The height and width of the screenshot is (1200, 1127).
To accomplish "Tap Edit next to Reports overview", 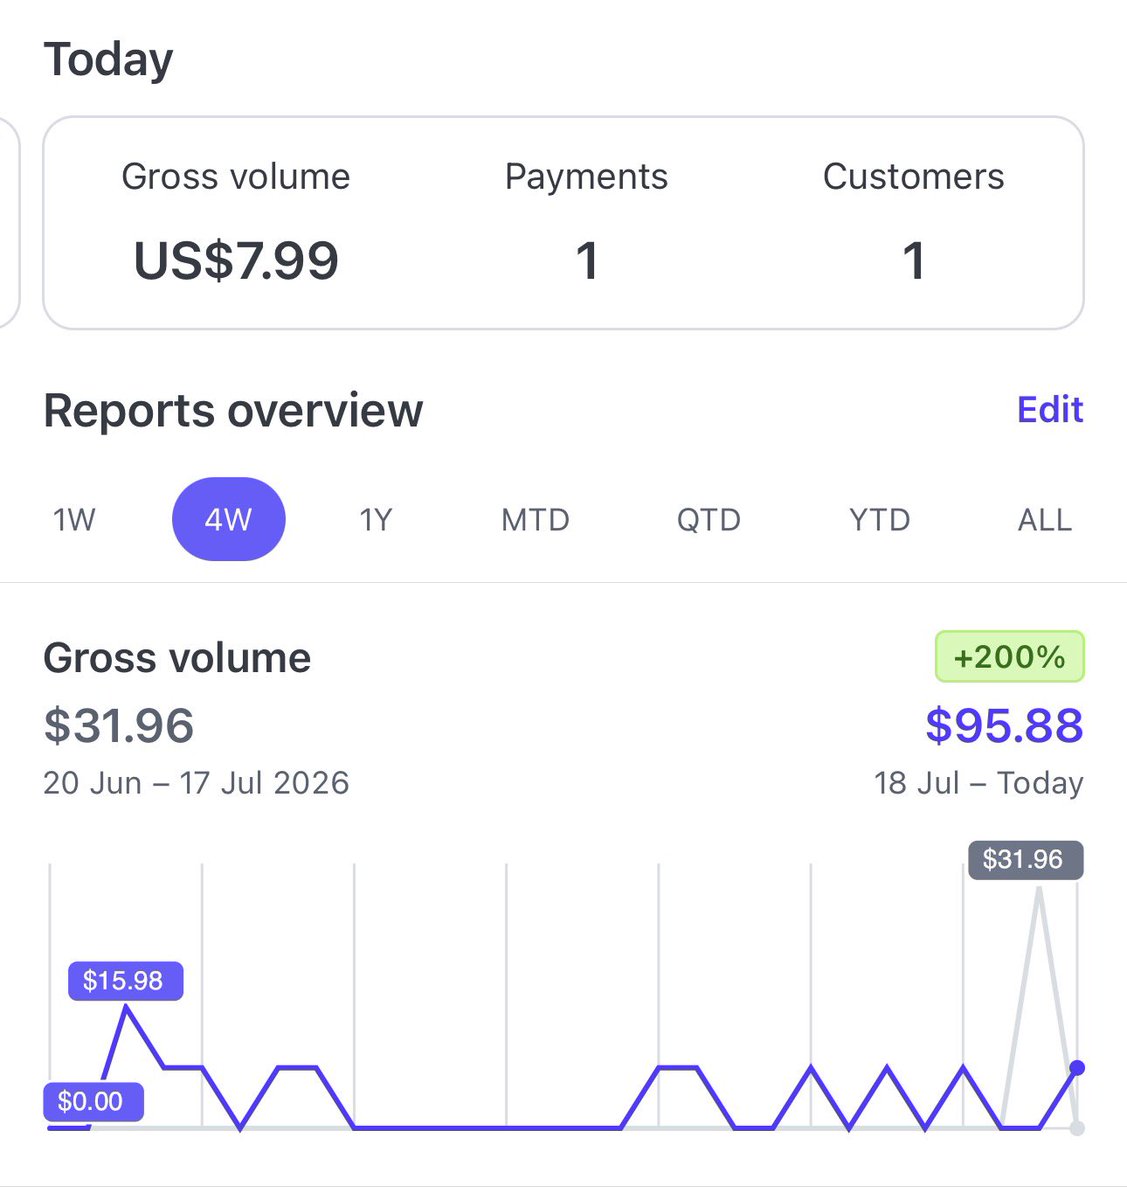I will (x=1050, y=409).
